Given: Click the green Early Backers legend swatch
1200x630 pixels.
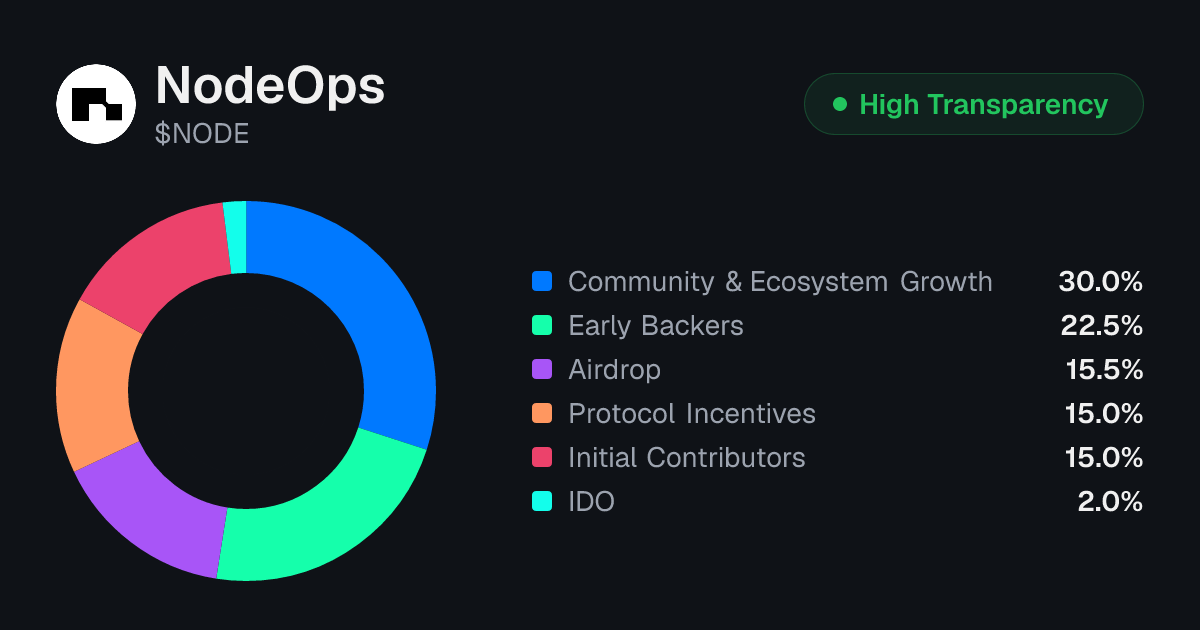Looking at the screenshot, I should pos(542,326).
